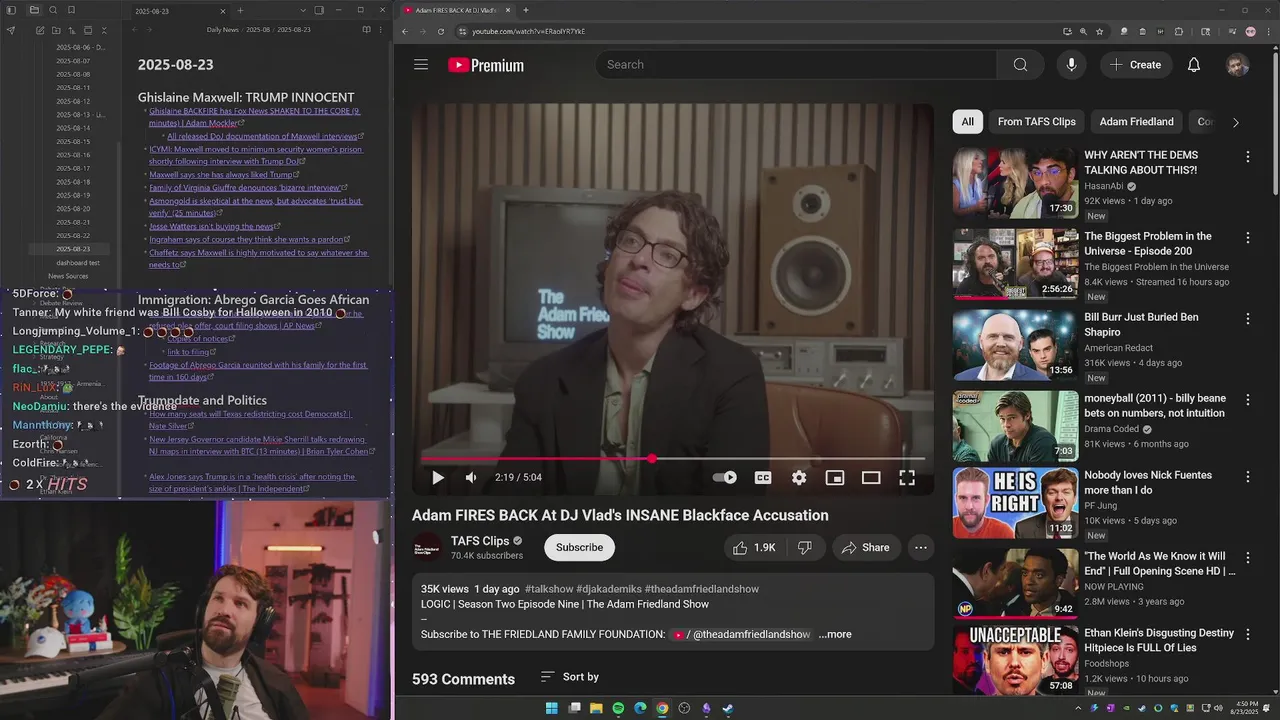Go back in Chrome browser

coord(405,31)
